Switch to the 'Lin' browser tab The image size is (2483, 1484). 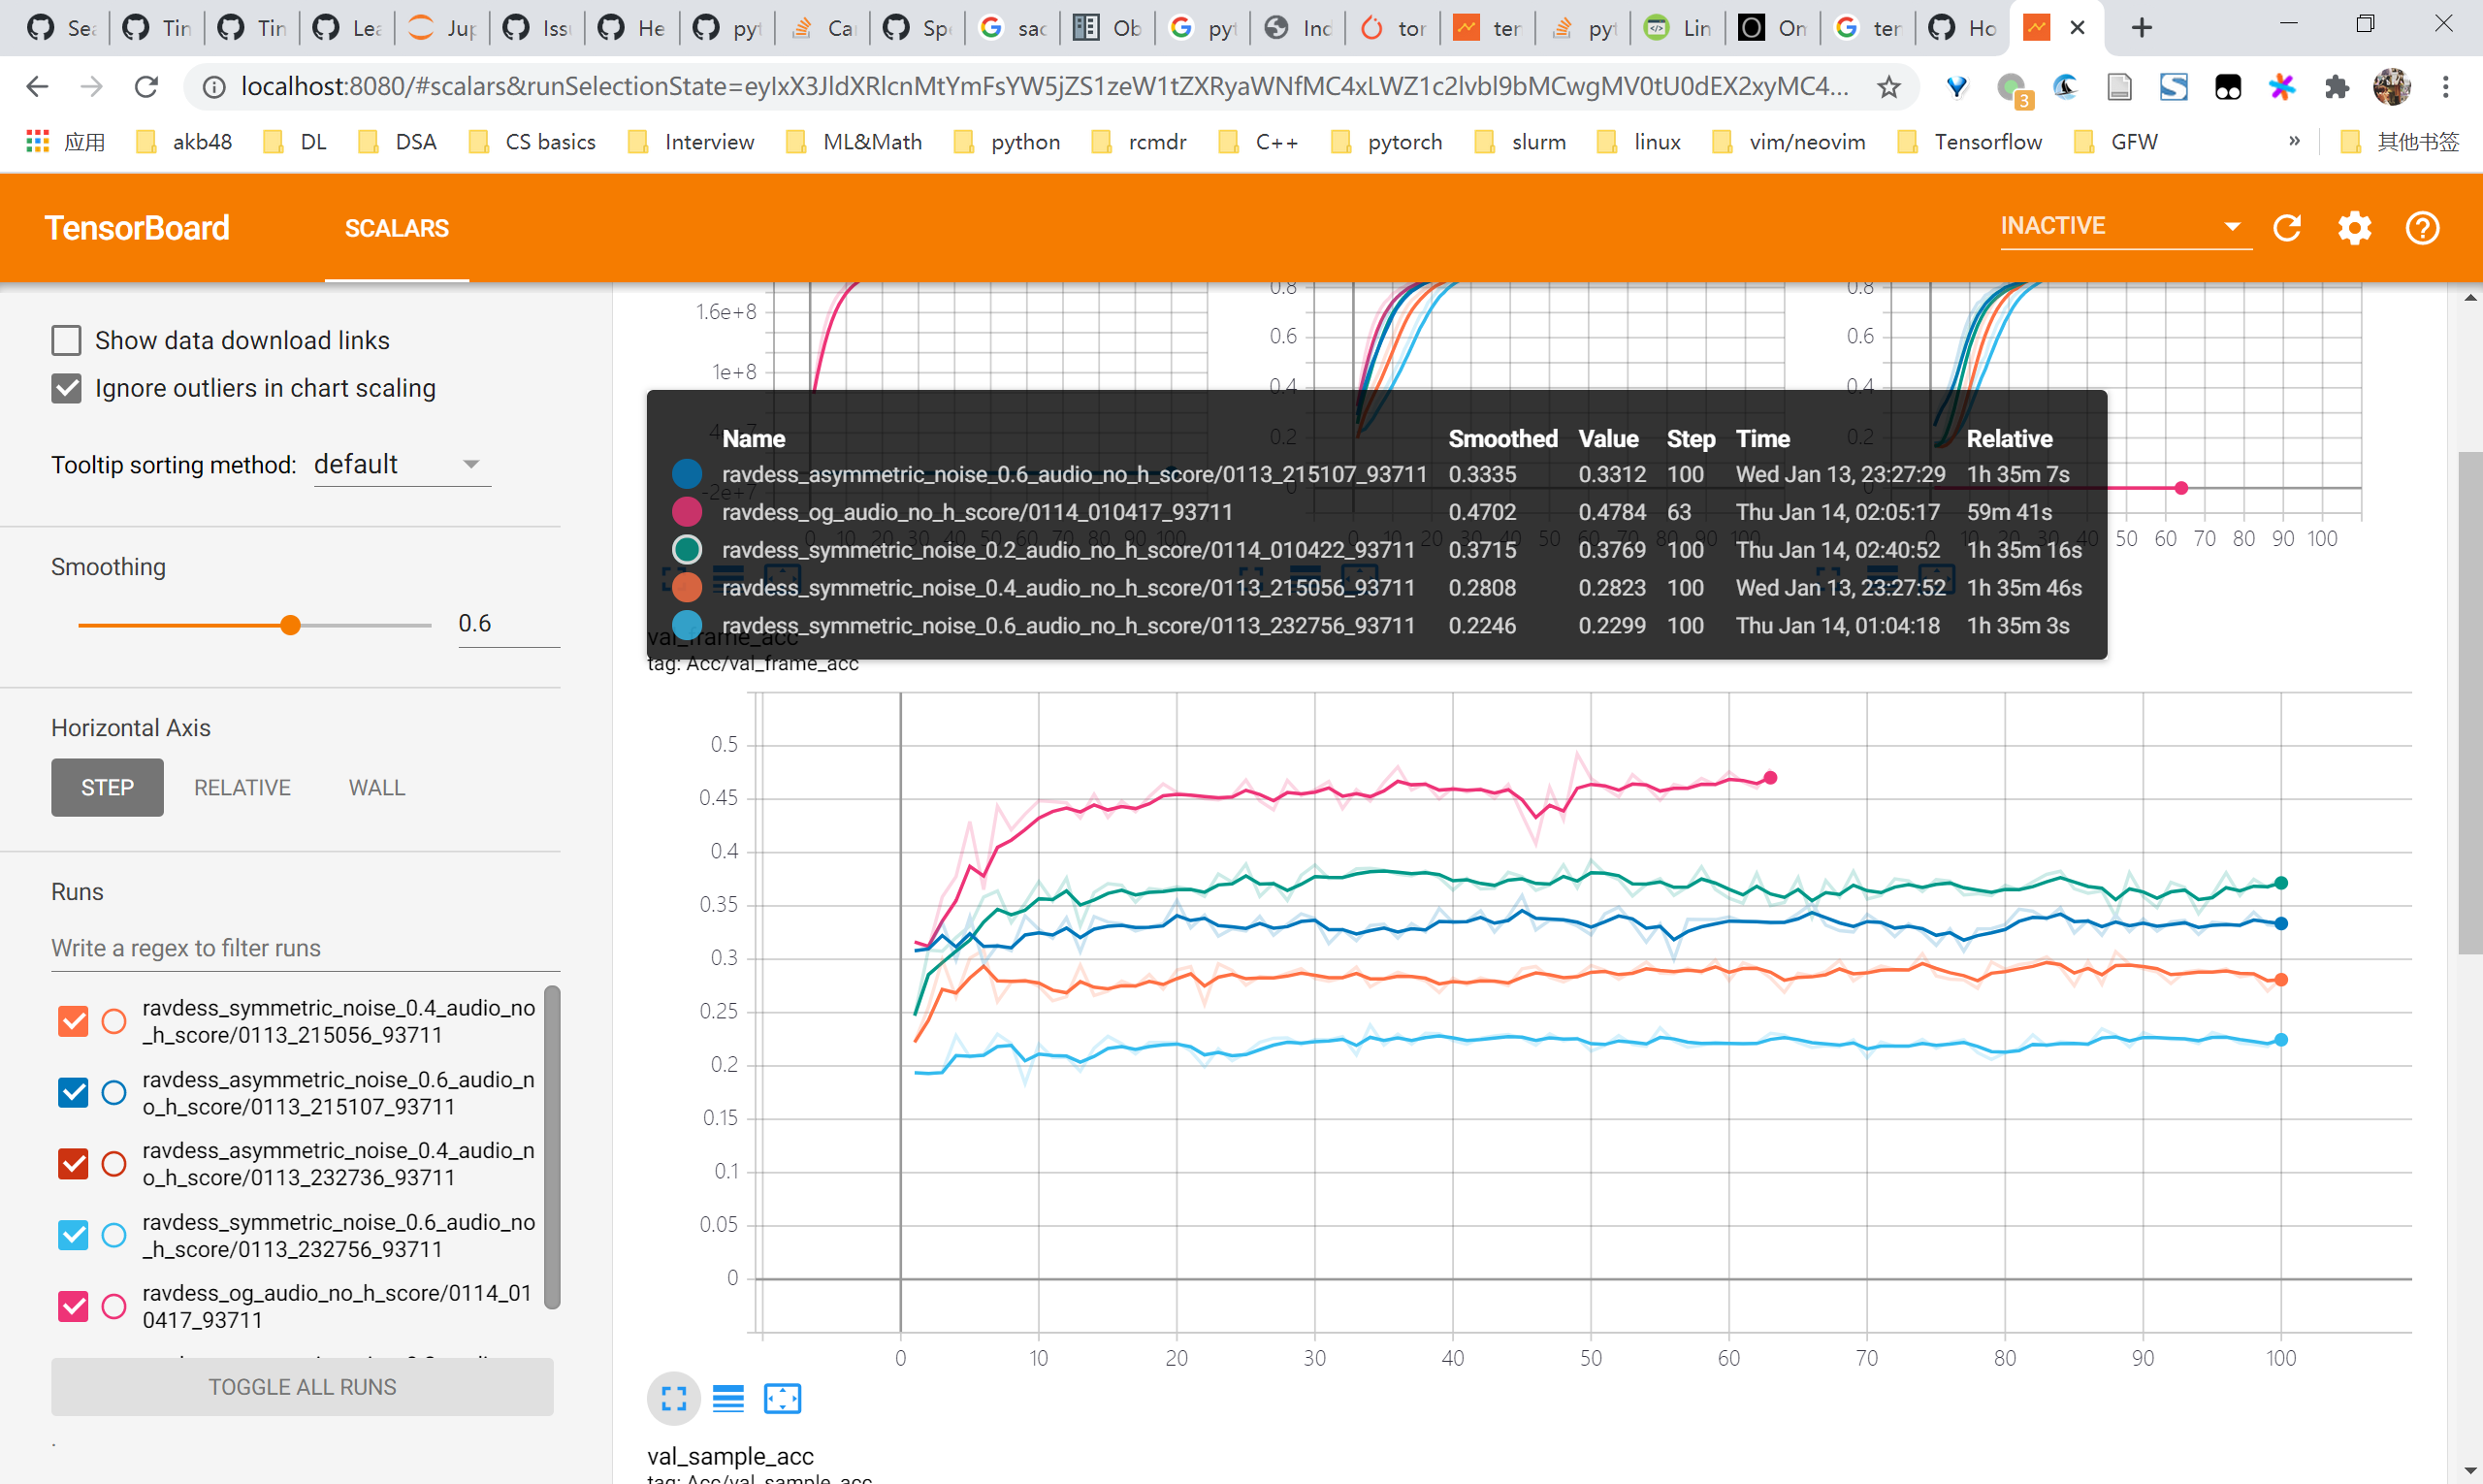click(1676, 28)
